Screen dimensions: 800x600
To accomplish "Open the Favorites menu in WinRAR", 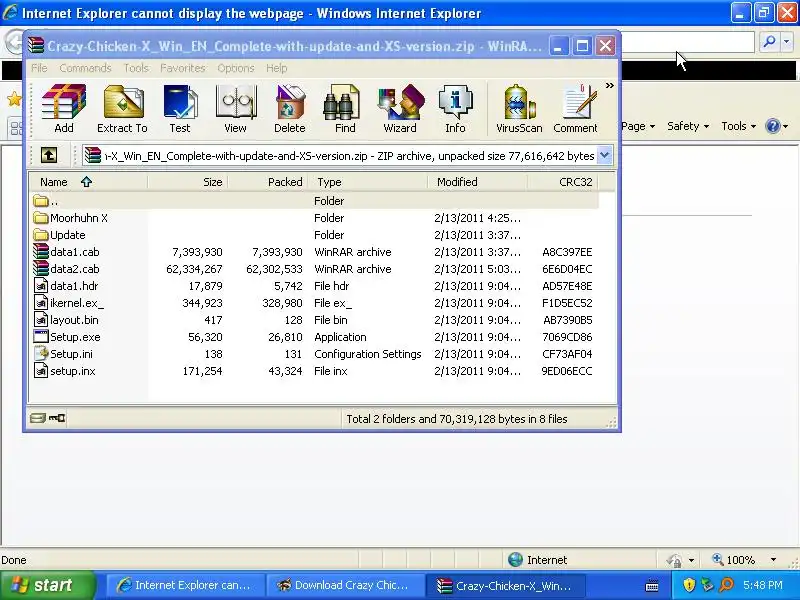I will click(x=183, y=68).
